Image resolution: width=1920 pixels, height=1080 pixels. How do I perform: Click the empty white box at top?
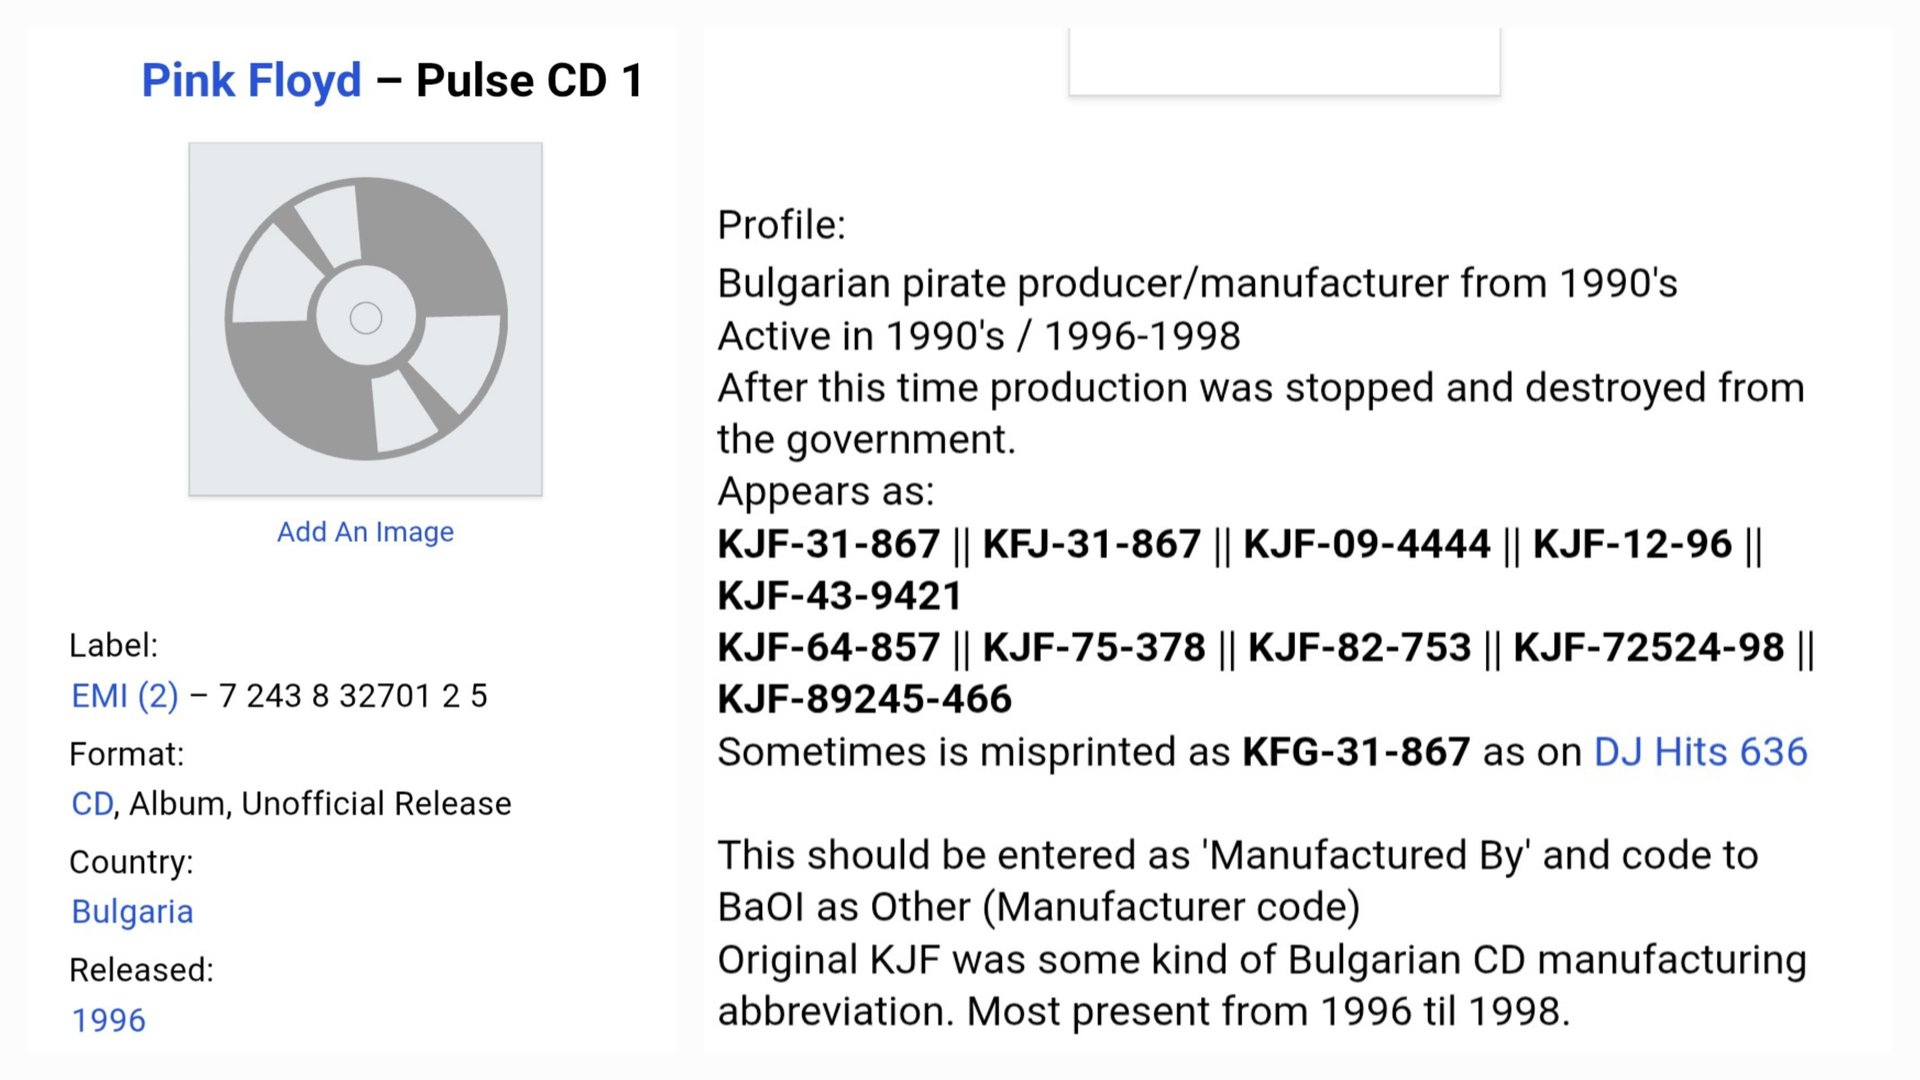coord(1284,60)
